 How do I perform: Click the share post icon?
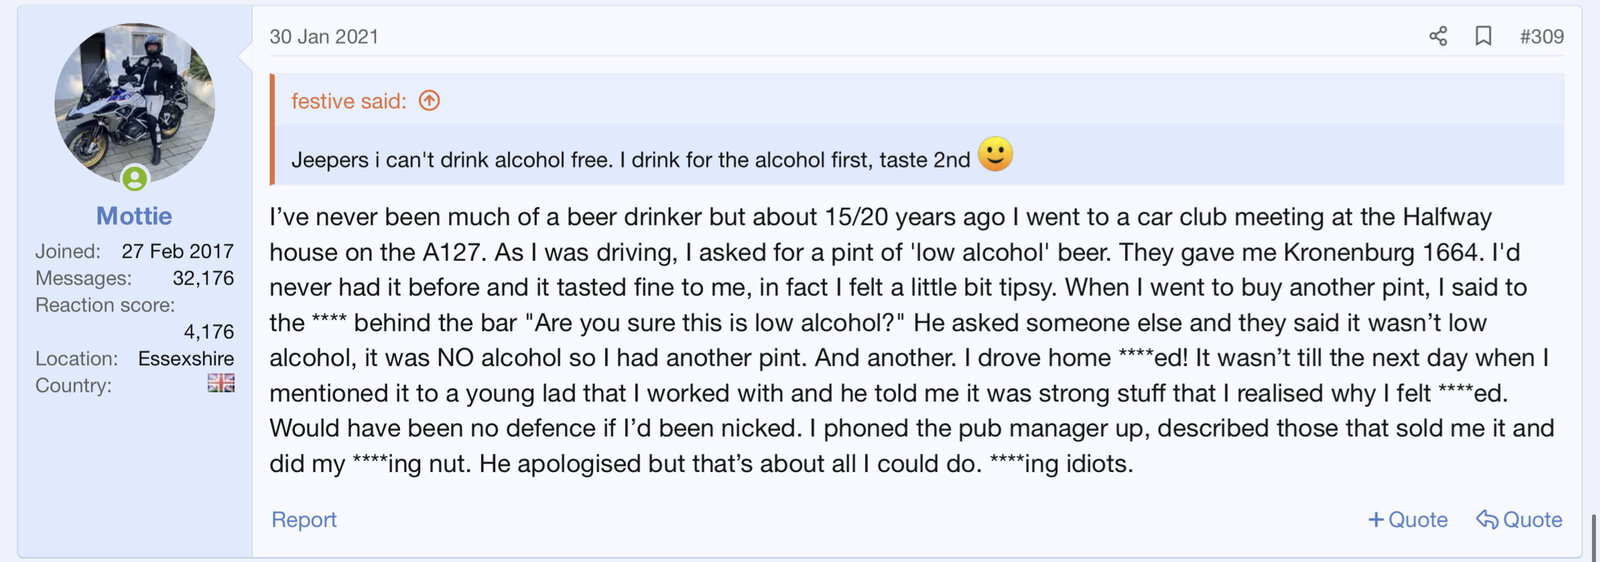coord(1438,37)
